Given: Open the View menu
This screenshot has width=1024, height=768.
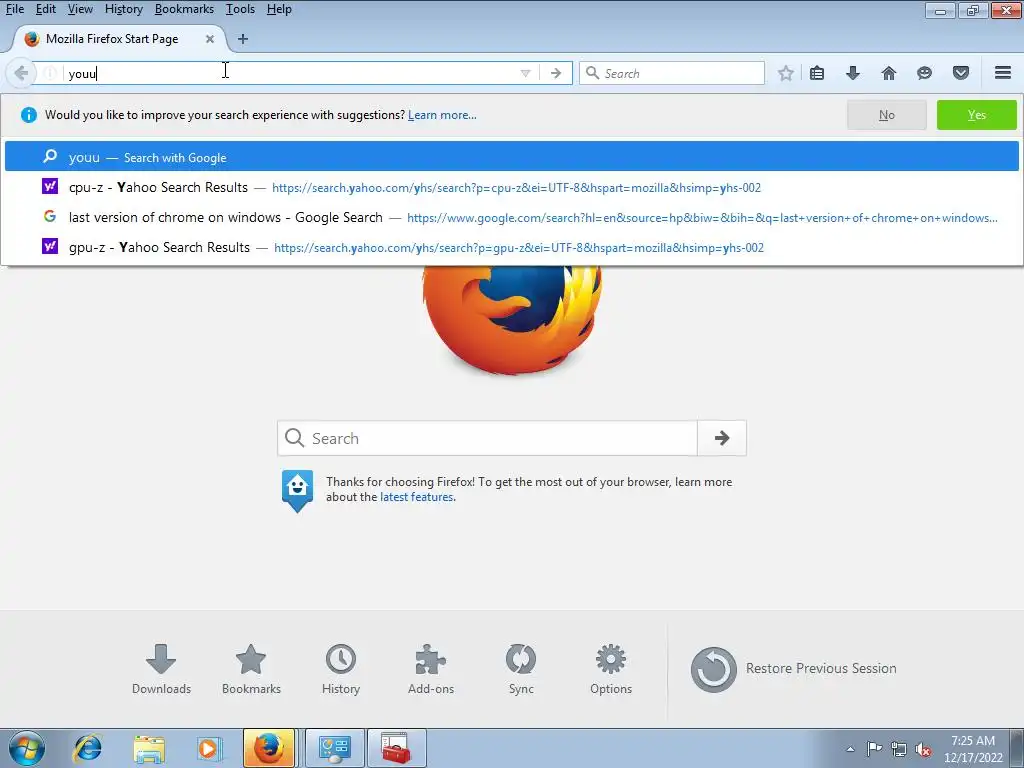Looking at the screenshot, I should coord(80,9).
